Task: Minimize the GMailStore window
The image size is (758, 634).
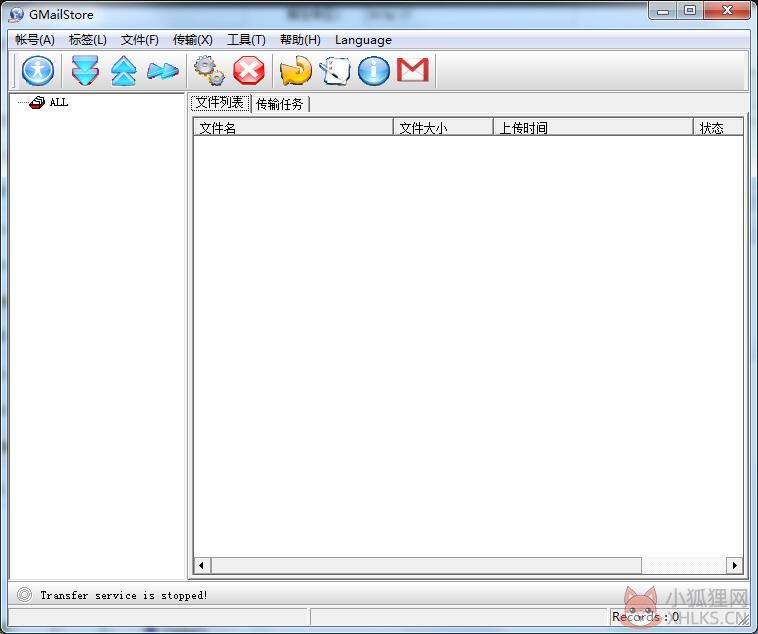Action: point(663,11)
